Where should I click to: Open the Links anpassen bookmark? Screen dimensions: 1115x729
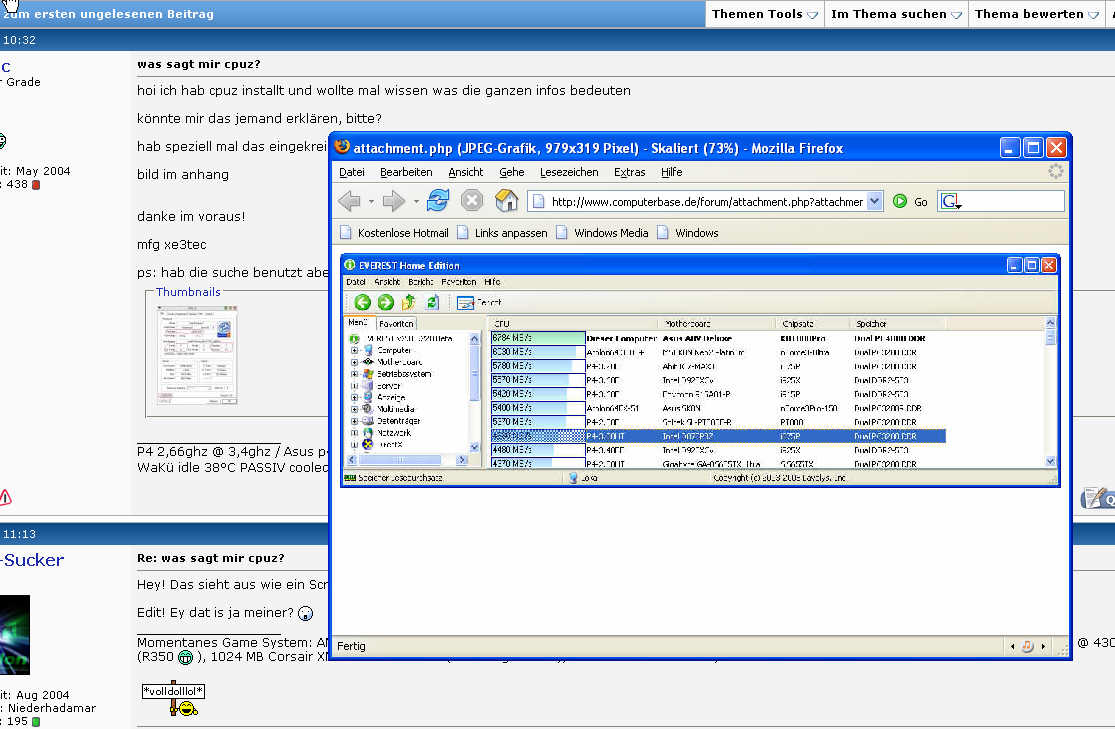tap(503, 233)
